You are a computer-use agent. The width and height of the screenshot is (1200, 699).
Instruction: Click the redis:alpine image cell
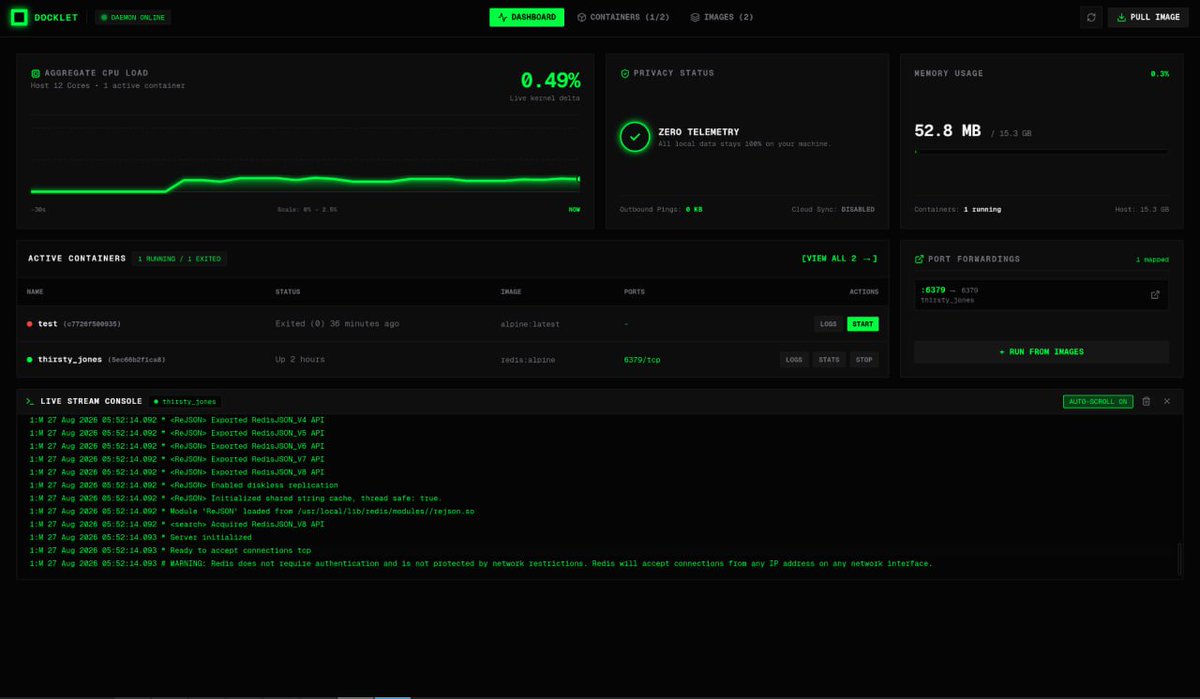[x=528, y=359]
